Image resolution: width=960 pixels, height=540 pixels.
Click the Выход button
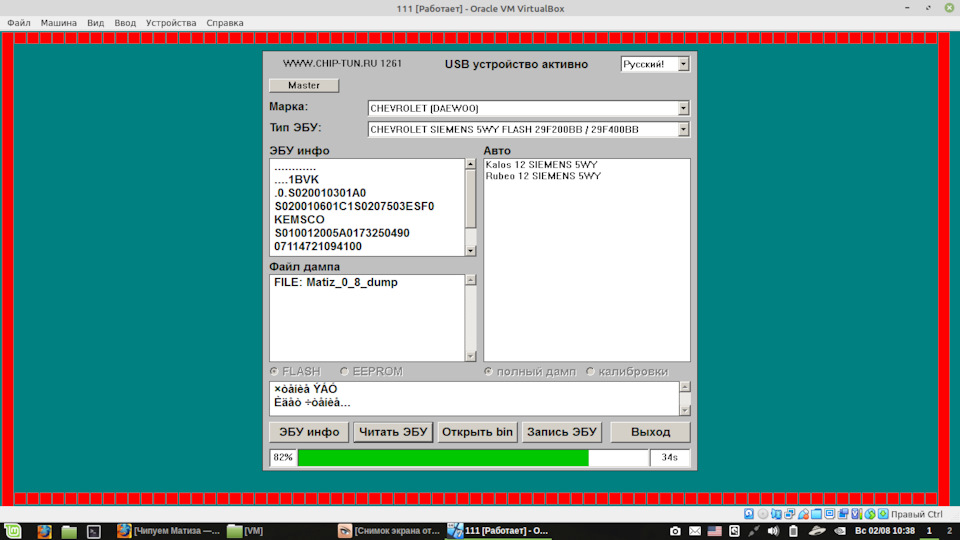point(650,432)
